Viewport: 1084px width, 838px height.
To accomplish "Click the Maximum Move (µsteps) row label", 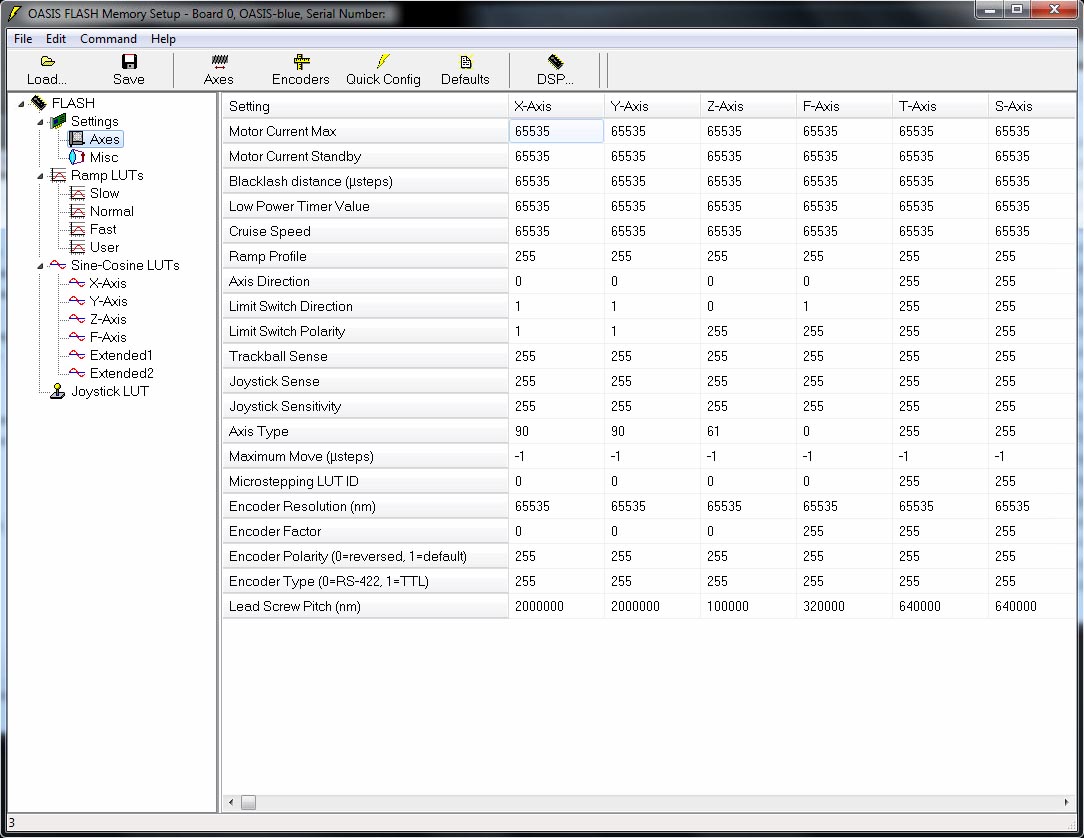I will [x=365, y=456].
